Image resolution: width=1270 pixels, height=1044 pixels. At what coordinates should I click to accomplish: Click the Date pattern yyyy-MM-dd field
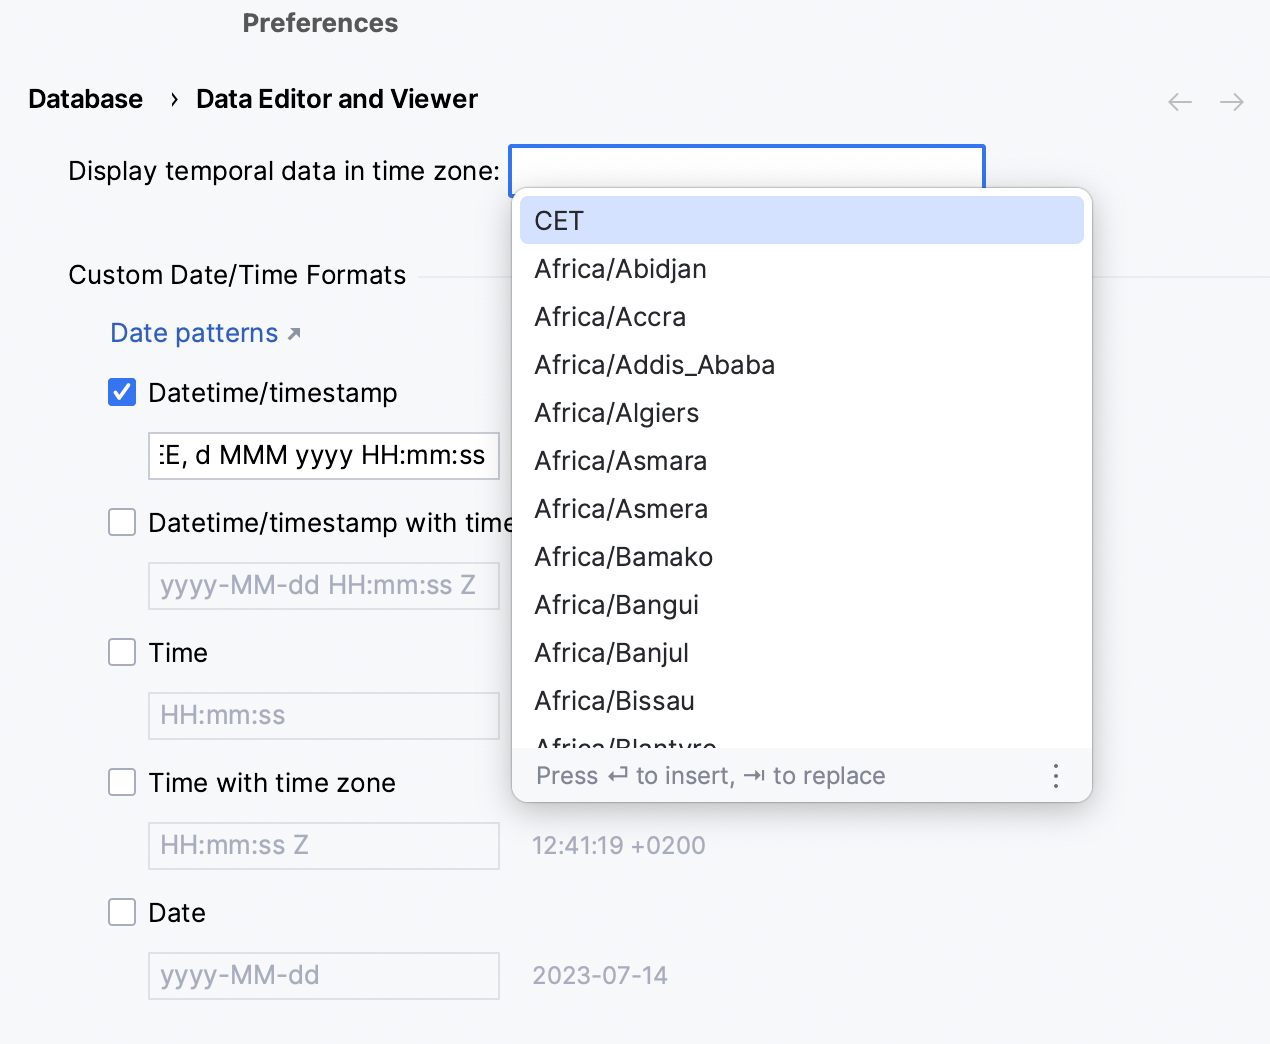[x=323, y=976]
